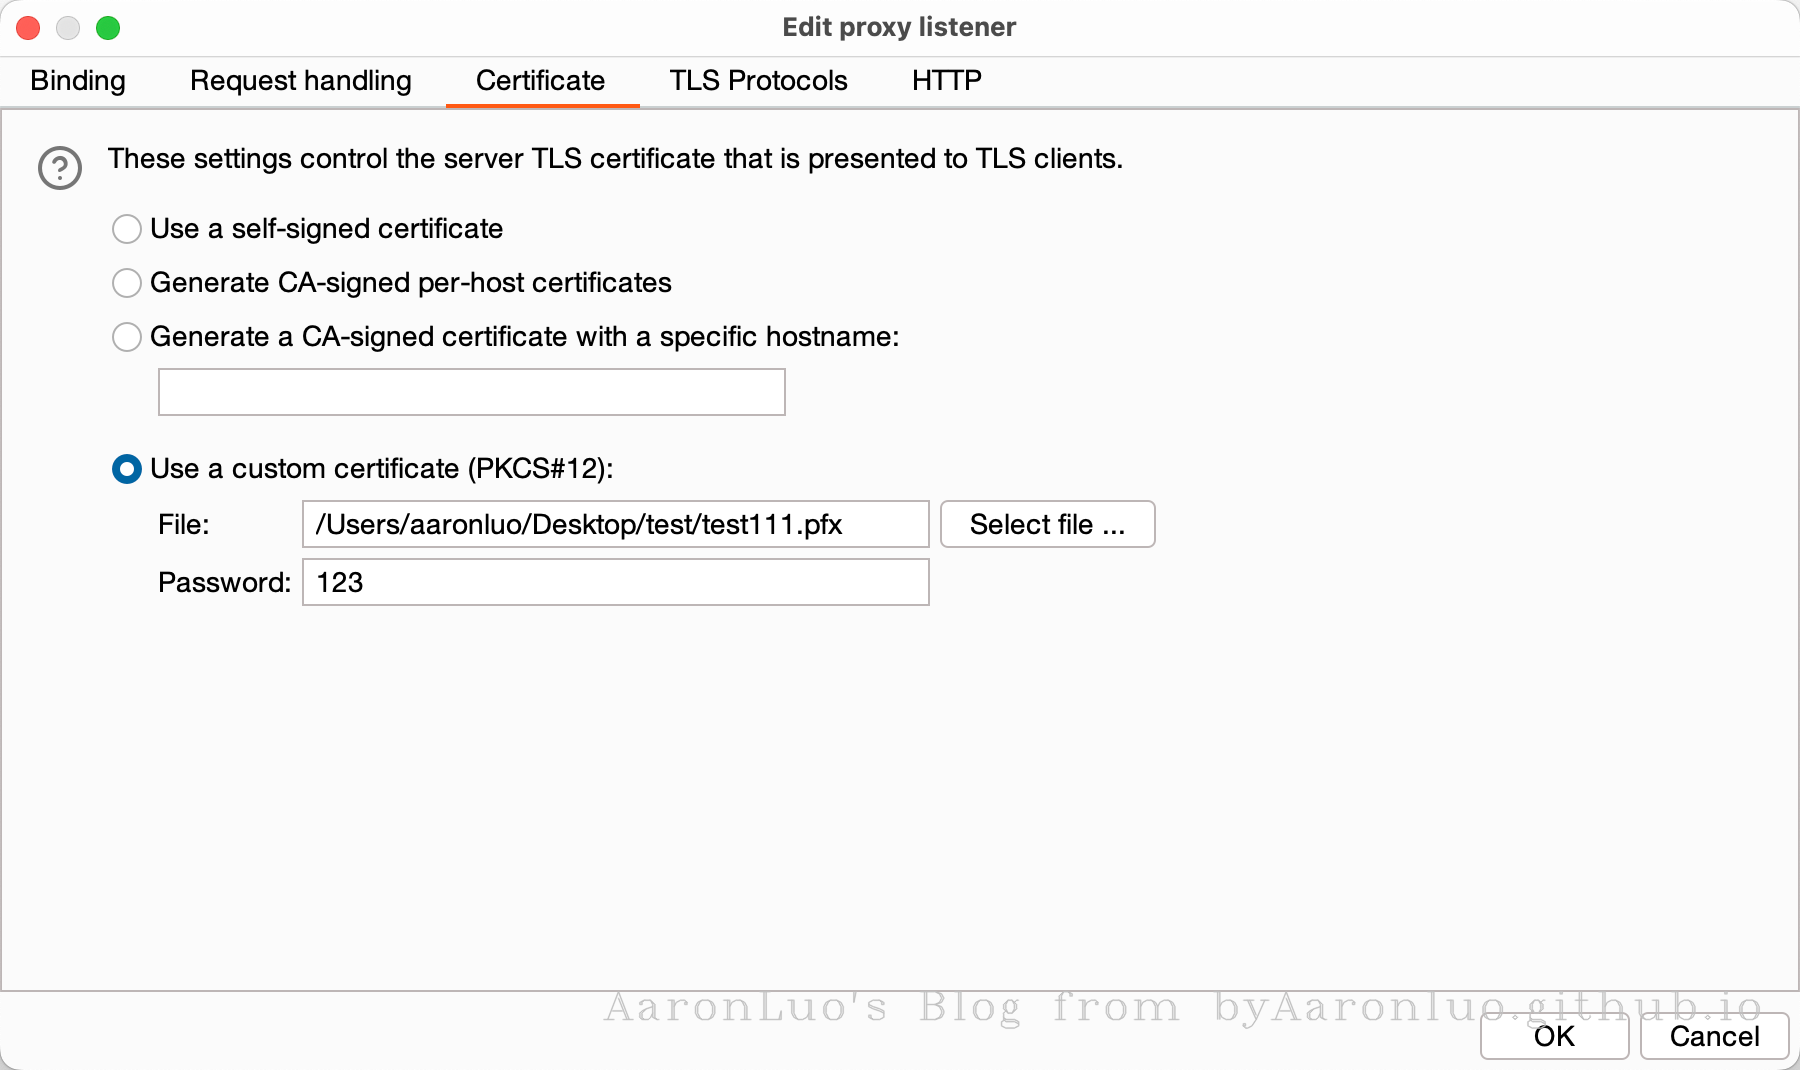The width and height of the screenshot is (1800, 1070).
Task: Click the certificate File path field
Action: pos(615,524)
